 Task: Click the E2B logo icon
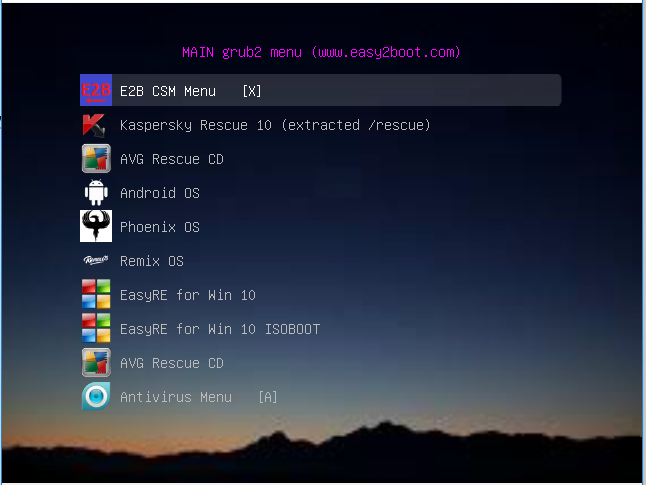click(96, 90)
